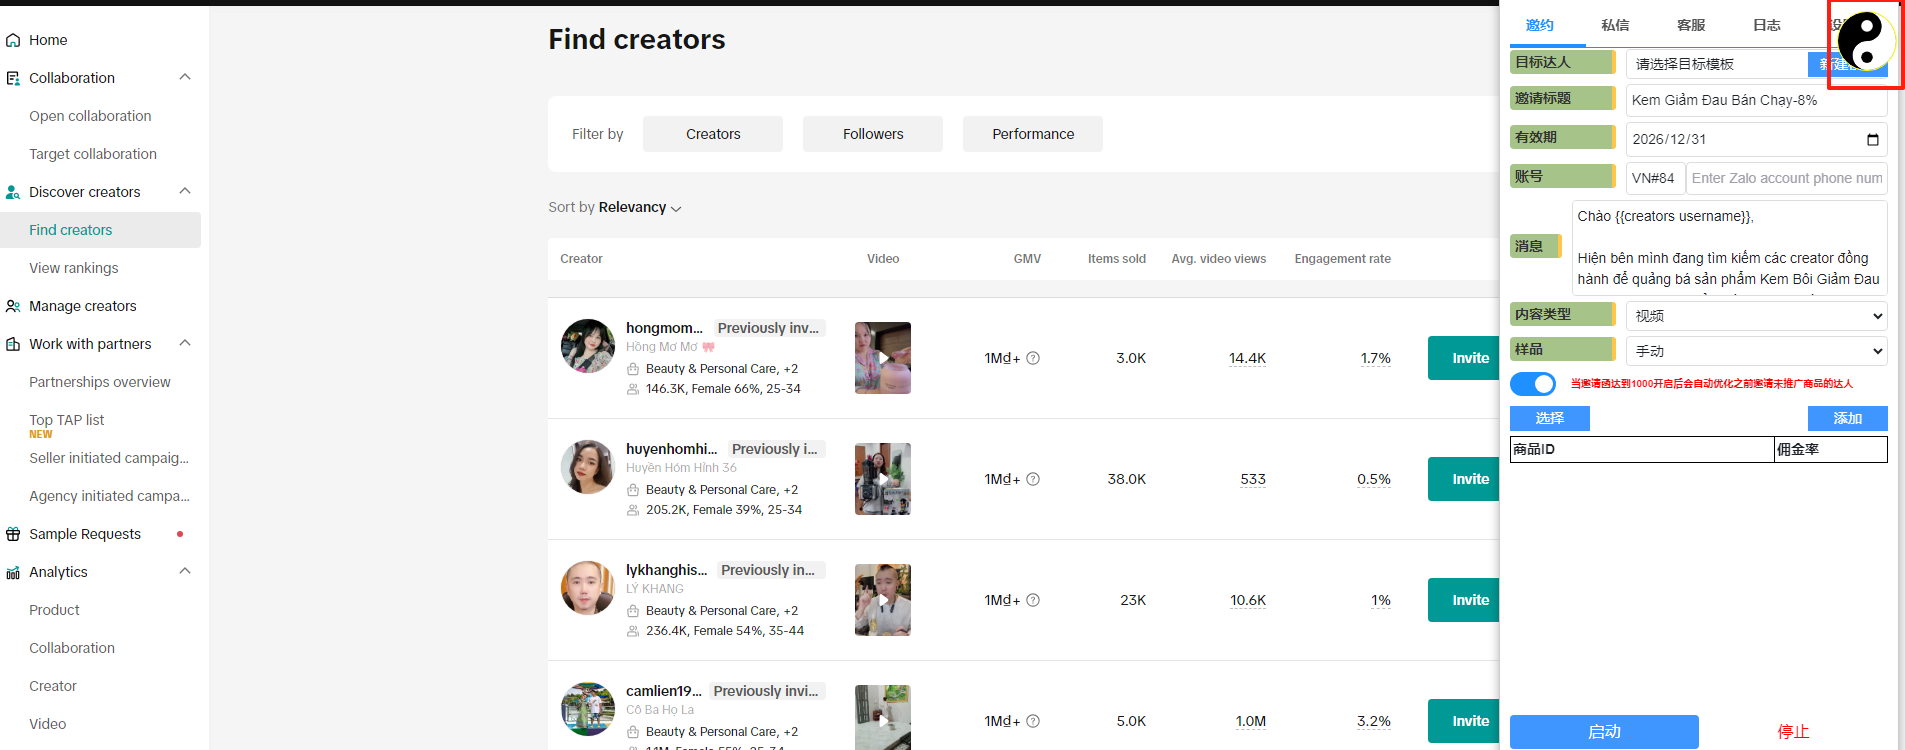1905x750 pixels.
Task: Open the Followers filter
Action: pos(872,134)
